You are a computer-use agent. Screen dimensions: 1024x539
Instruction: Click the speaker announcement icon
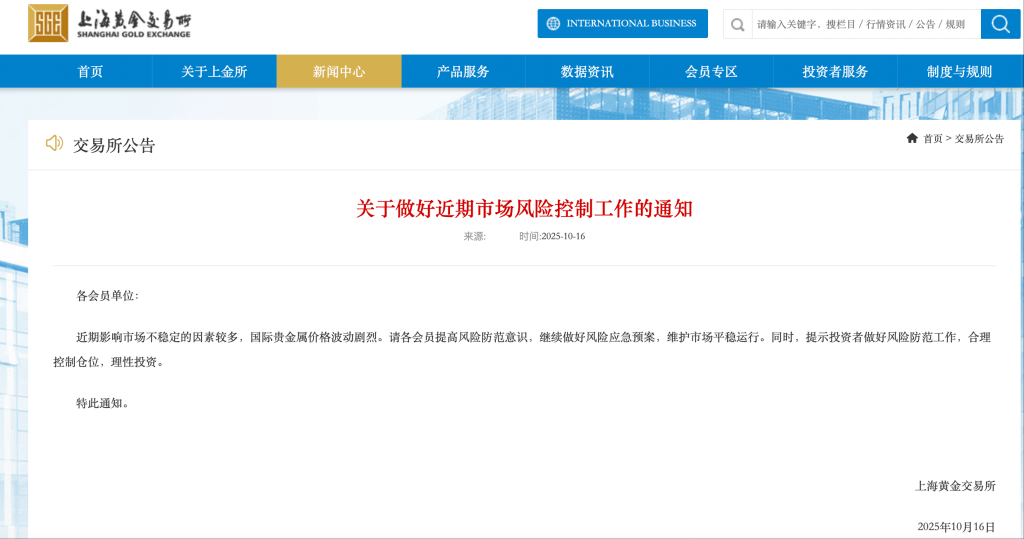[x=54, y=144]
